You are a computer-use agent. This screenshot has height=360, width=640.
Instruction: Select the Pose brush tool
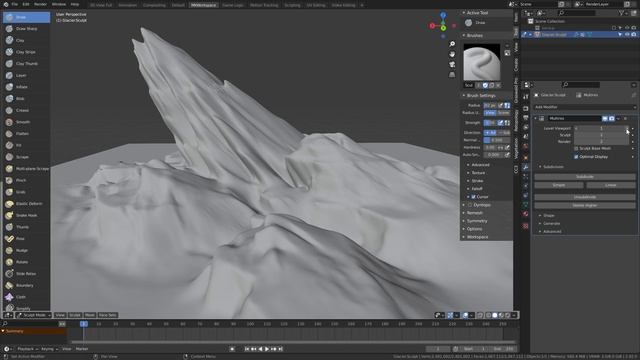point(27,238)
